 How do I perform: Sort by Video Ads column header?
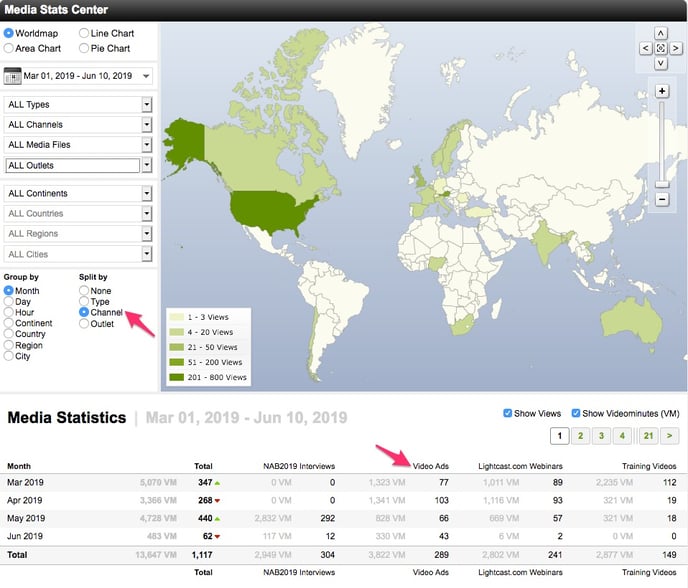coord(430,466)
